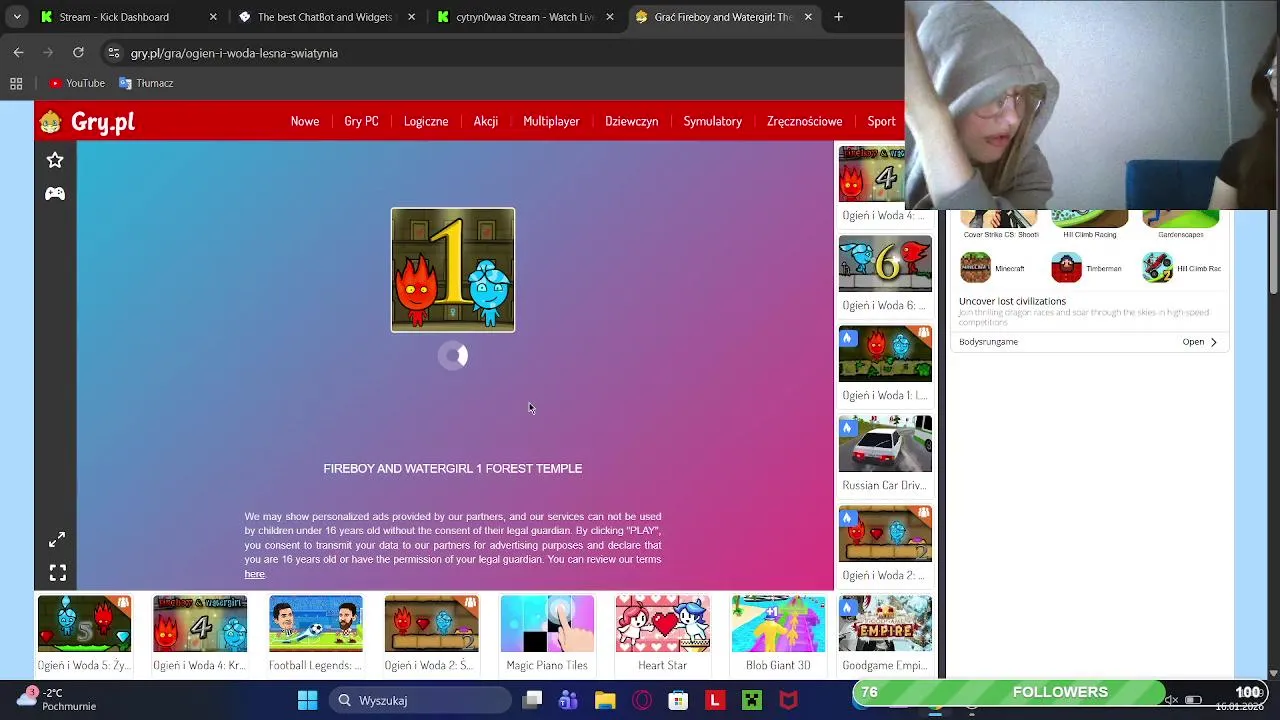
Task: Open the weather widget showing -2°C
Action: tap(58, 699)
